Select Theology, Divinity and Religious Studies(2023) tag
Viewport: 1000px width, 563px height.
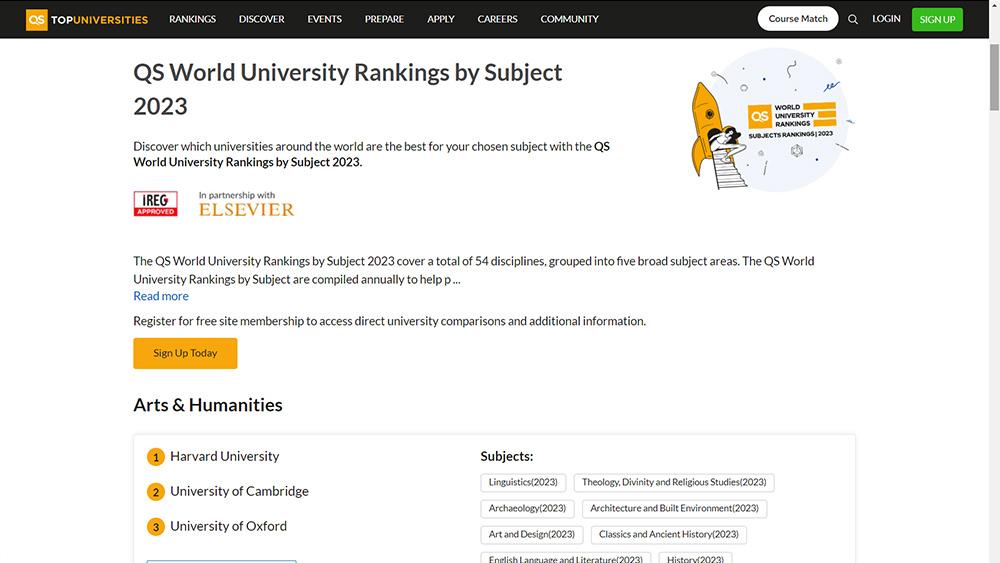674,483
